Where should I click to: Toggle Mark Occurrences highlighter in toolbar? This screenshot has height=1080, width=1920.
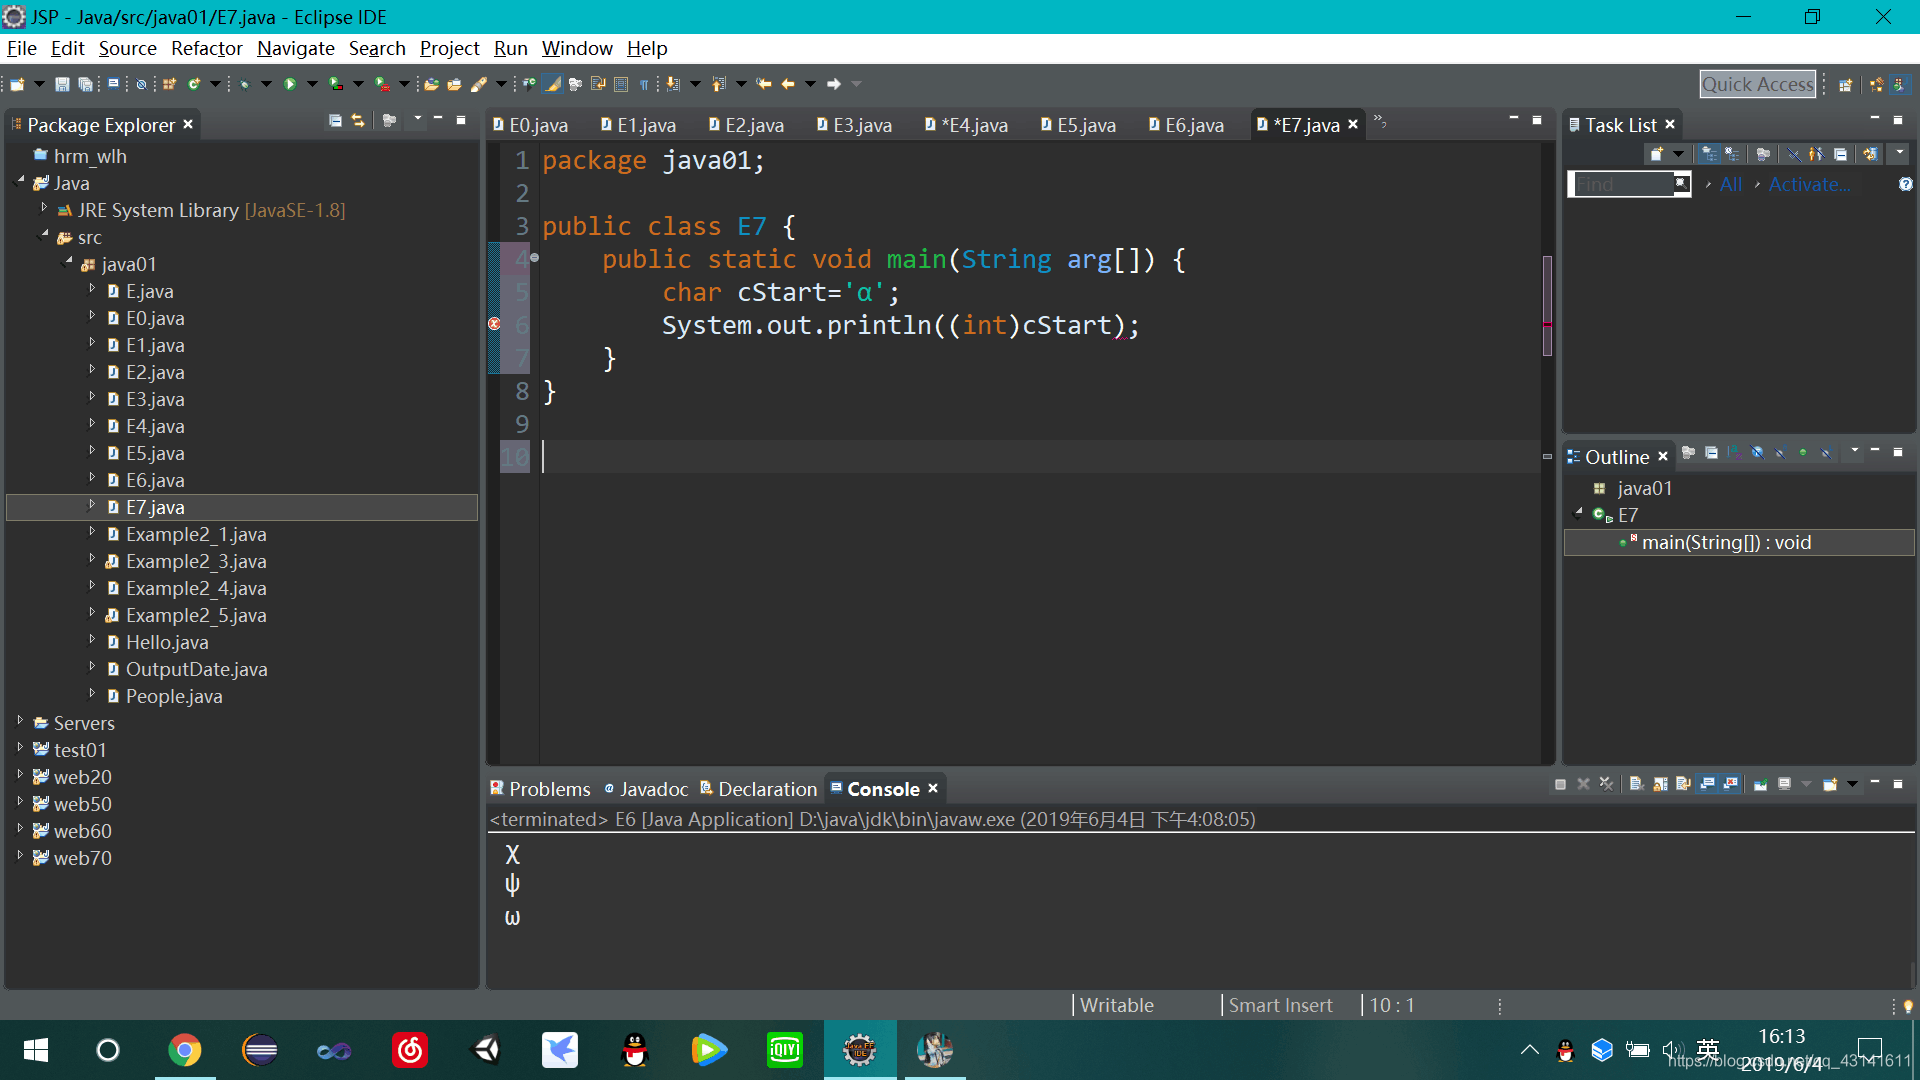(x=552, y=84)
